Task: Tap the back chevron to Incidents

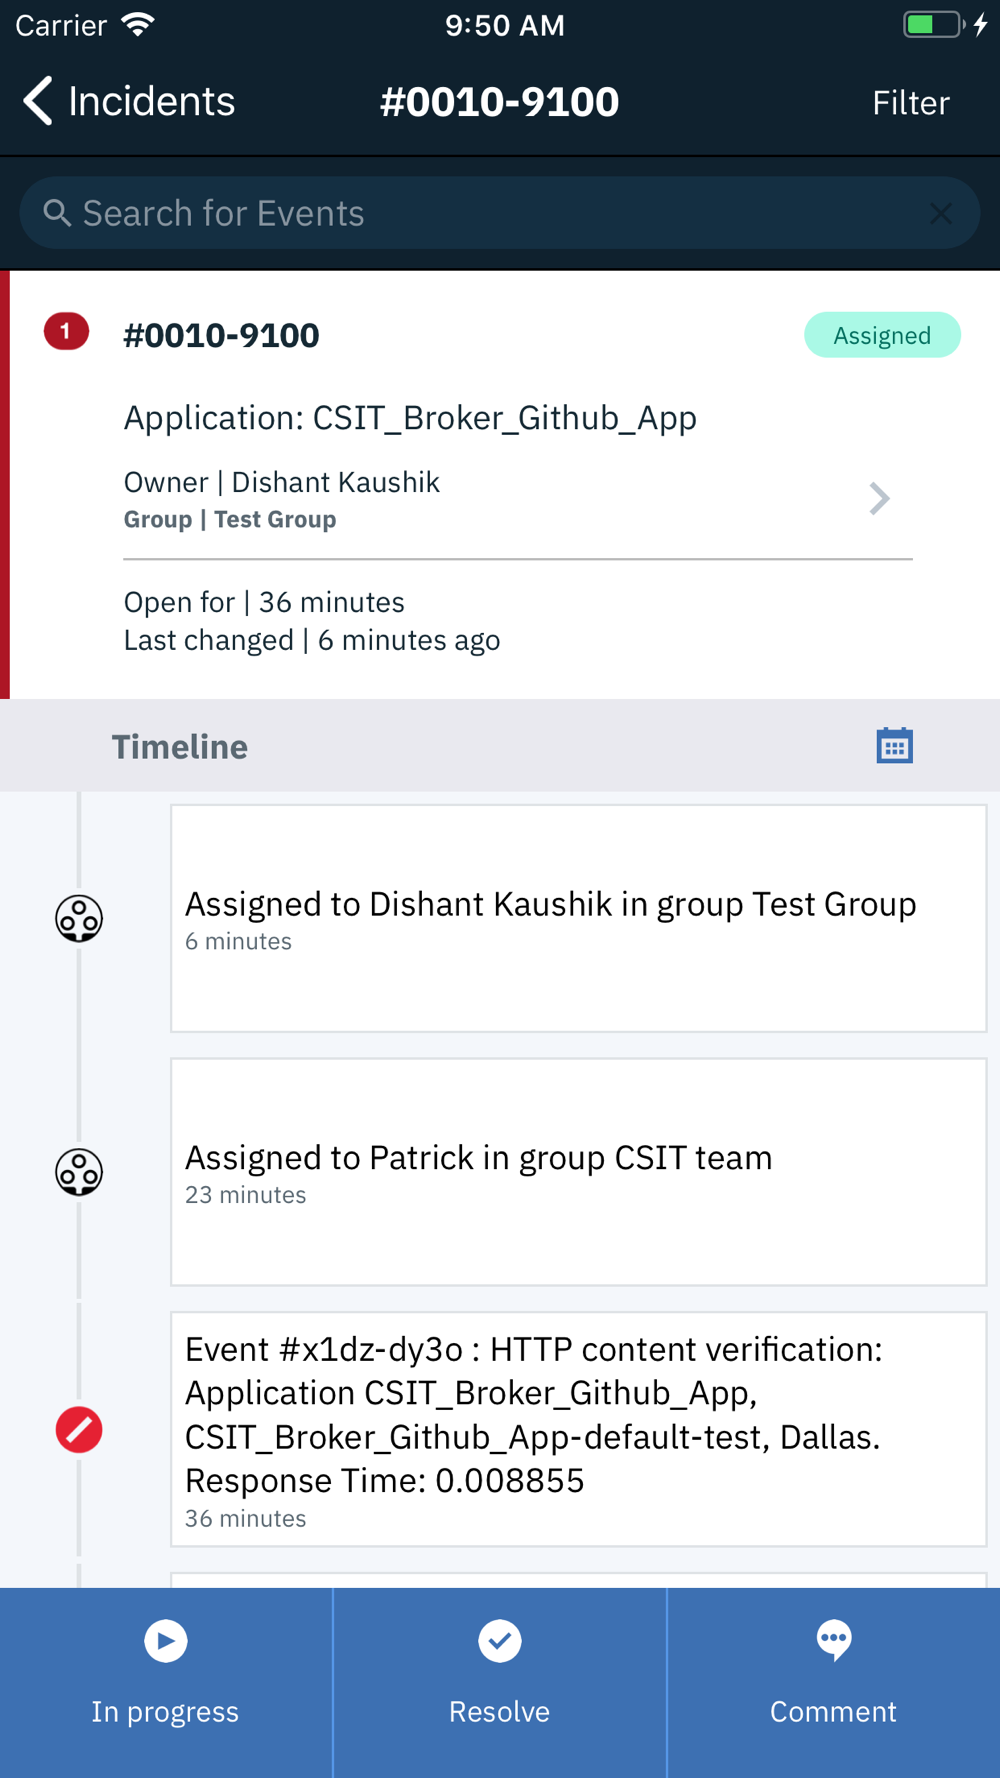Action: 38,101
